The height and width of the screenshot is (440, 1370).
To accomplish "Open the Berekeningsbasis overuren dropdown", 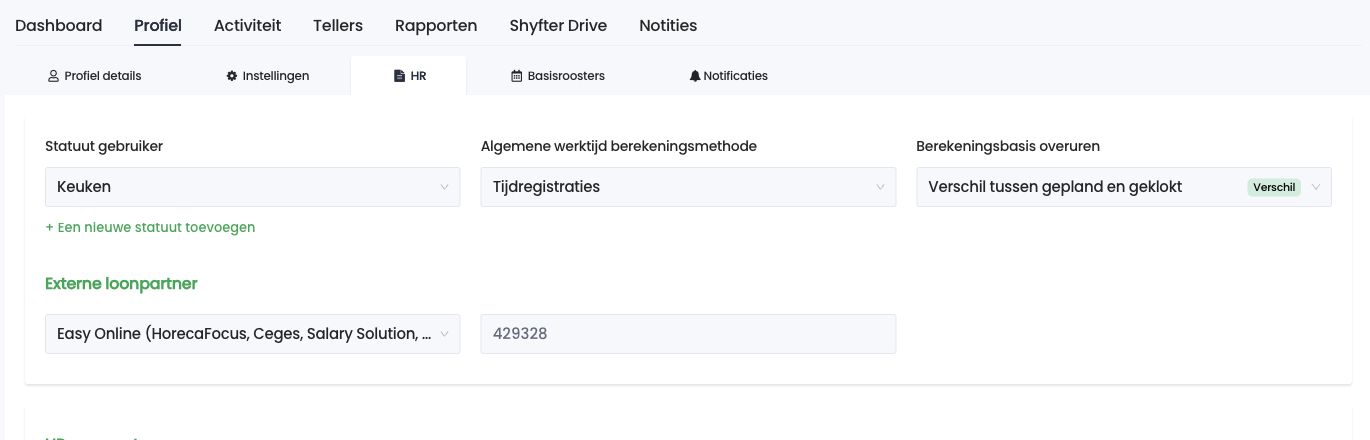I will 1124,187.
